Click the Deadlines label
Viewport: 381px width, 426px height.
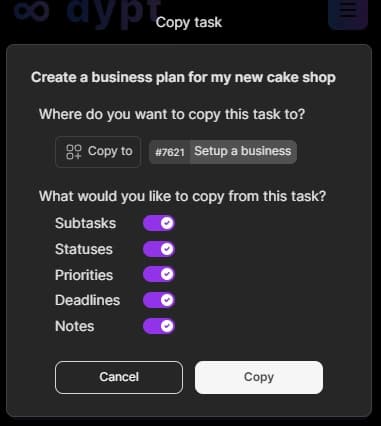click(x=88, y=300)
